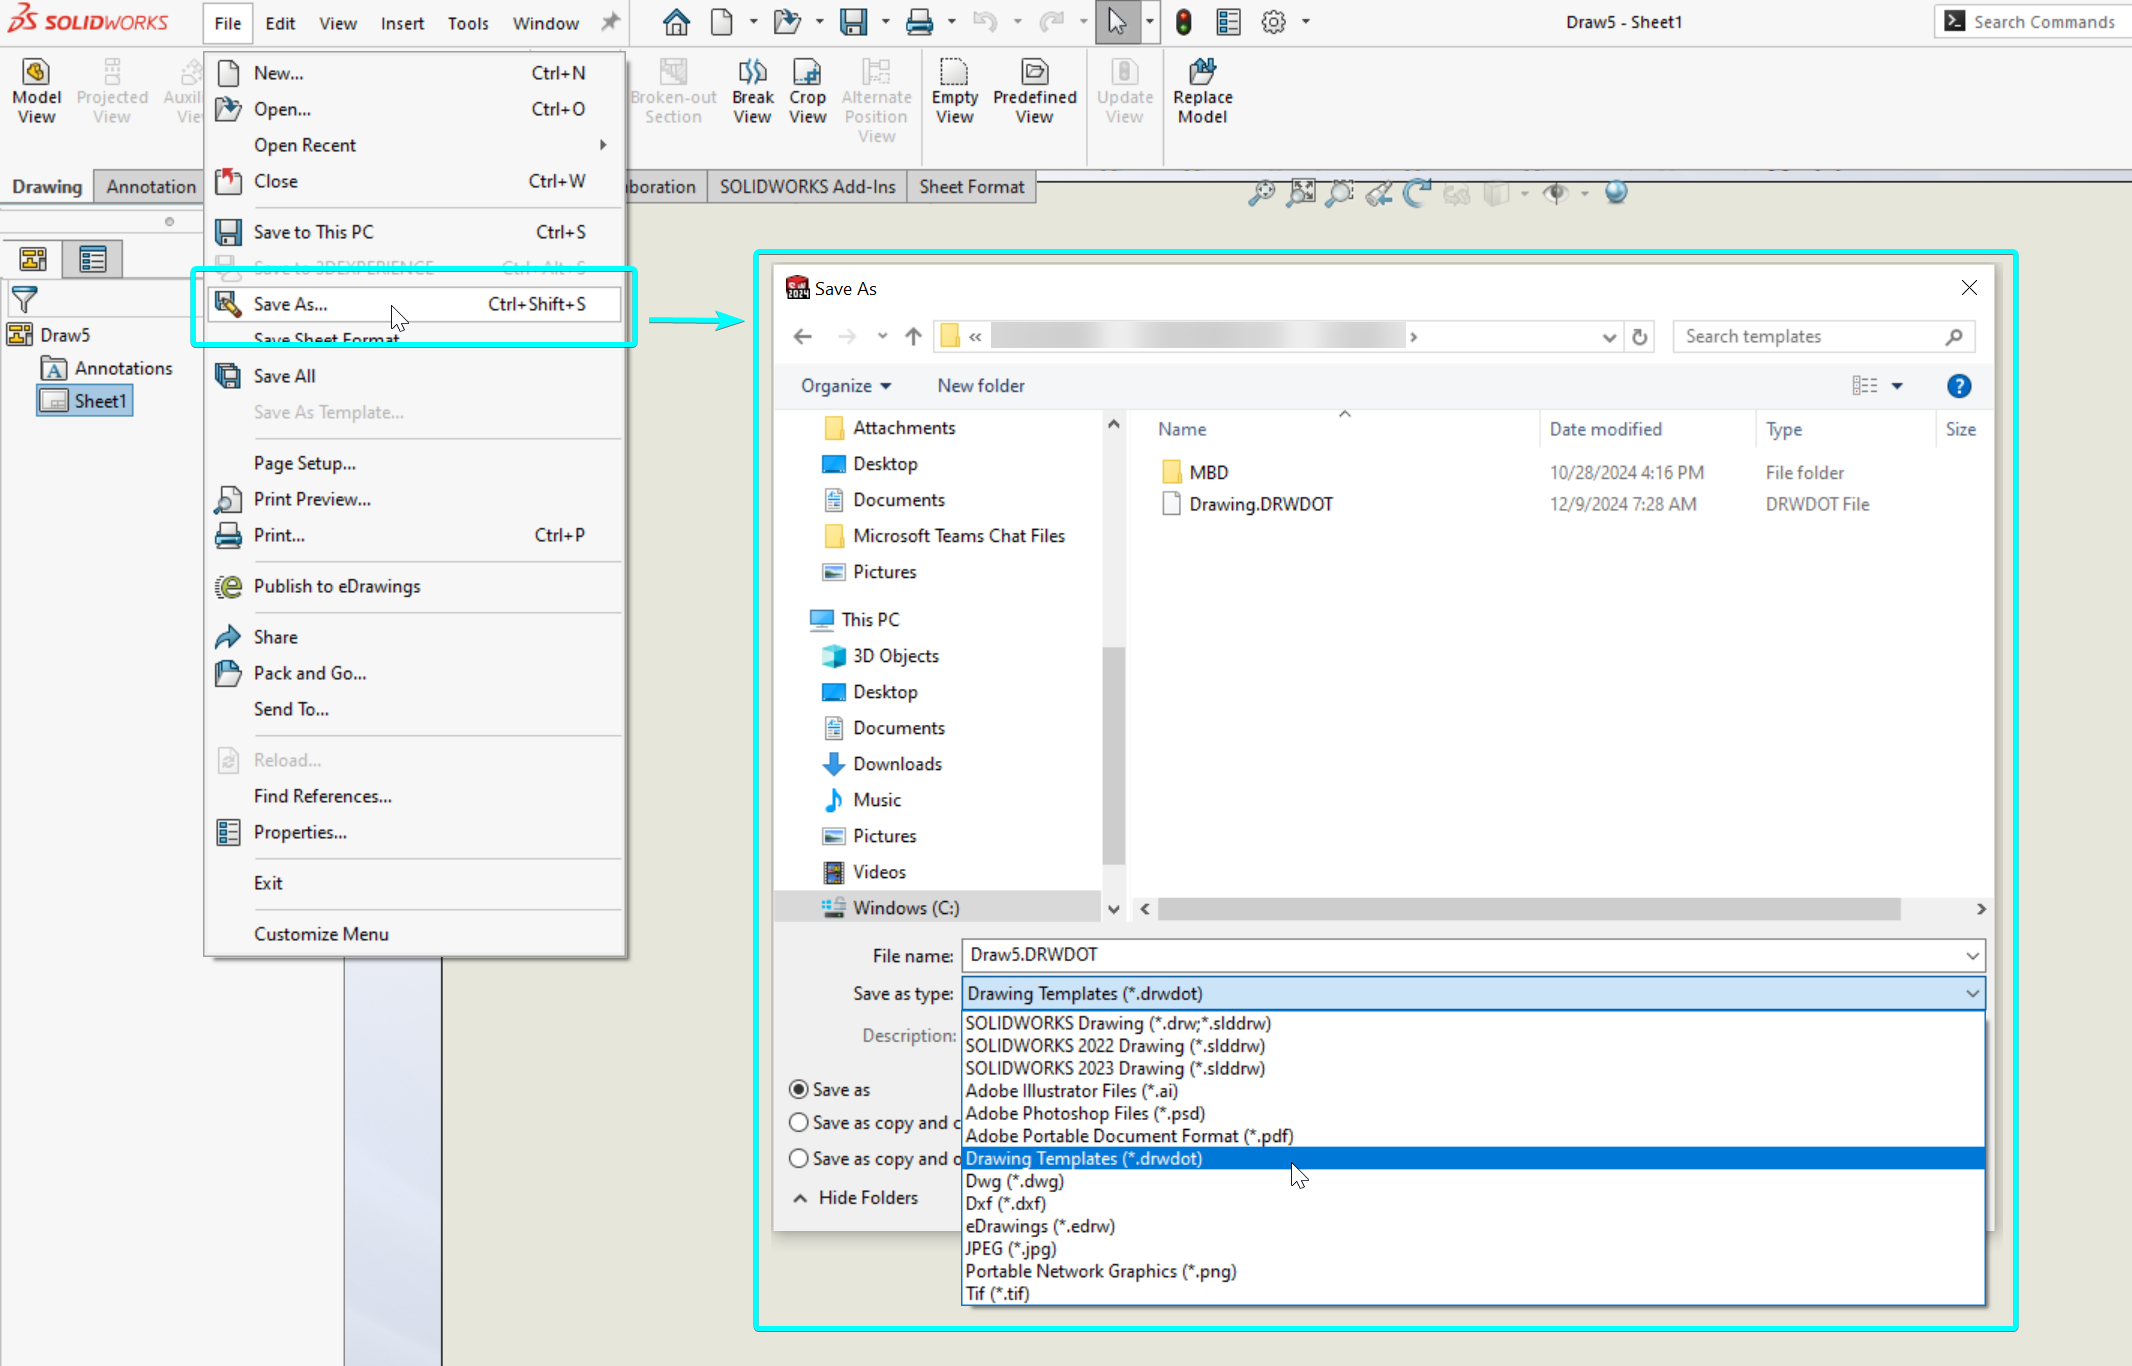Select the Sheet1 tree node
The image size is (2132, 1366).
coord(85,401)
